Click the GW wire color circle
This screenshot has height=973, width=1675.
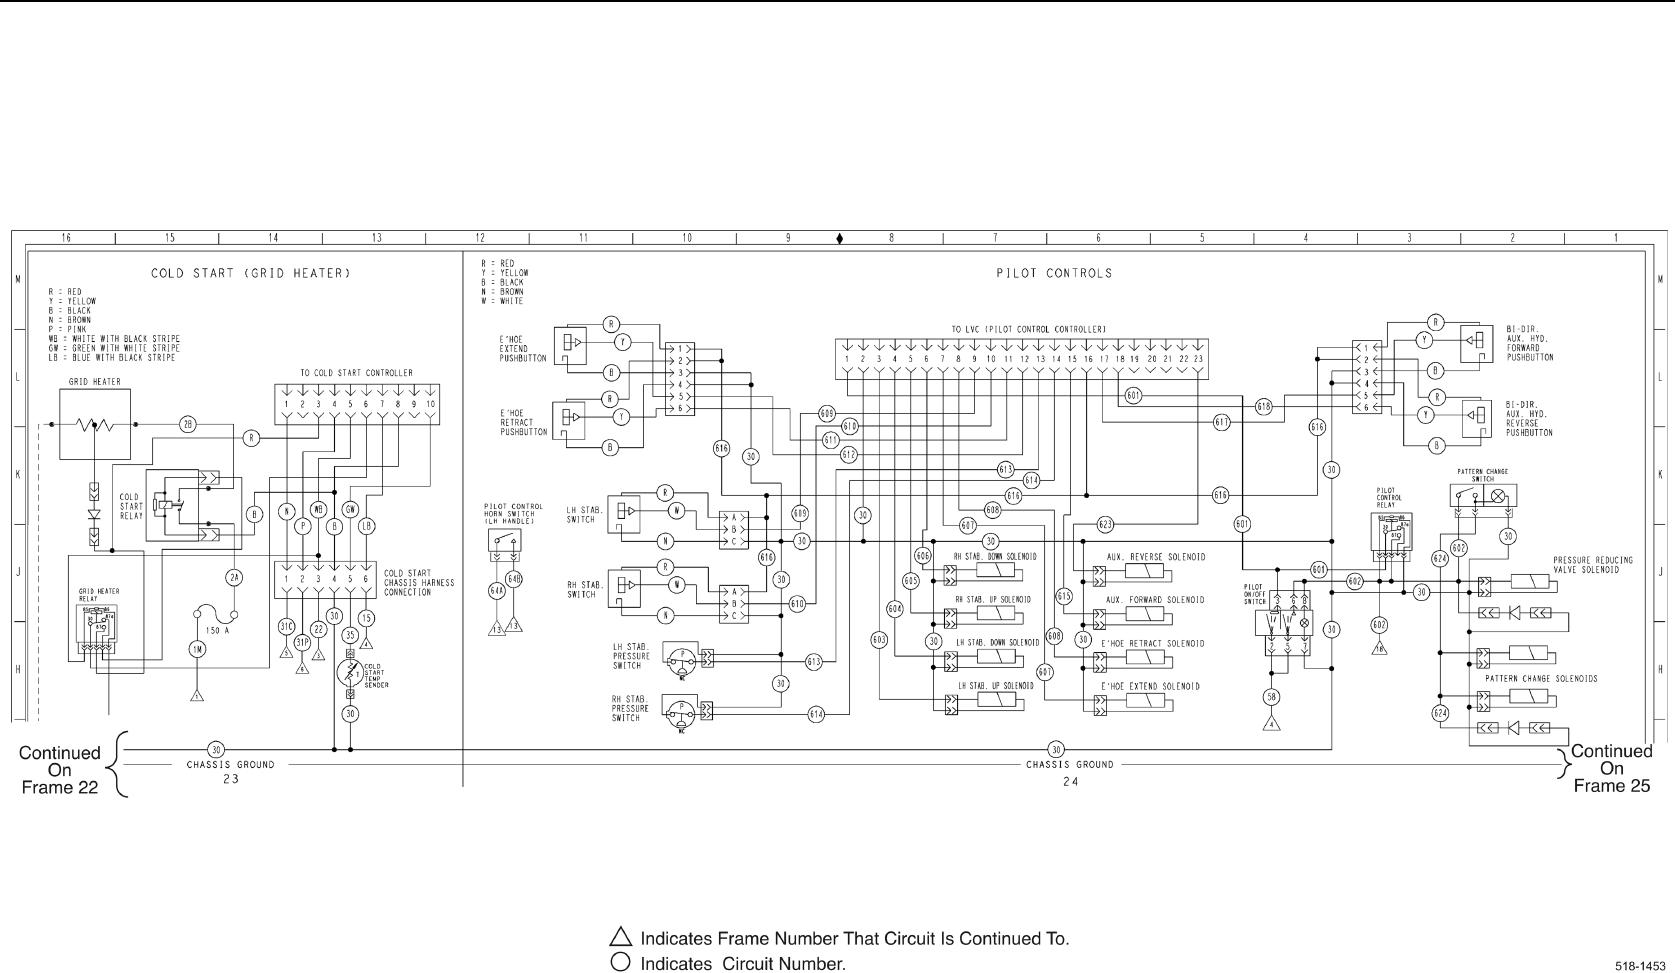click(350, 509)
